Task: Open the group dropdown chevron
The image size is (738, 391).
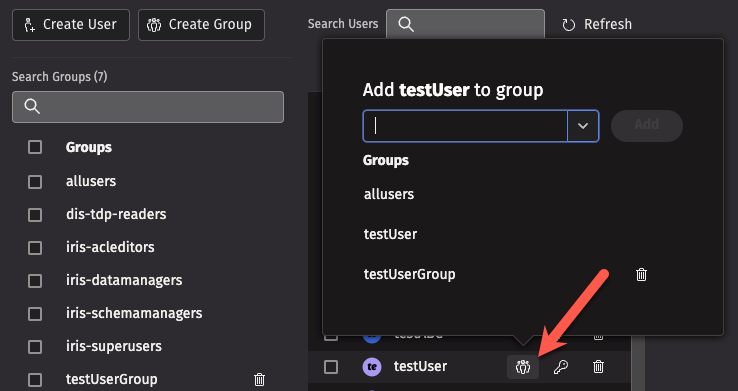Action: tap(583, 126)
